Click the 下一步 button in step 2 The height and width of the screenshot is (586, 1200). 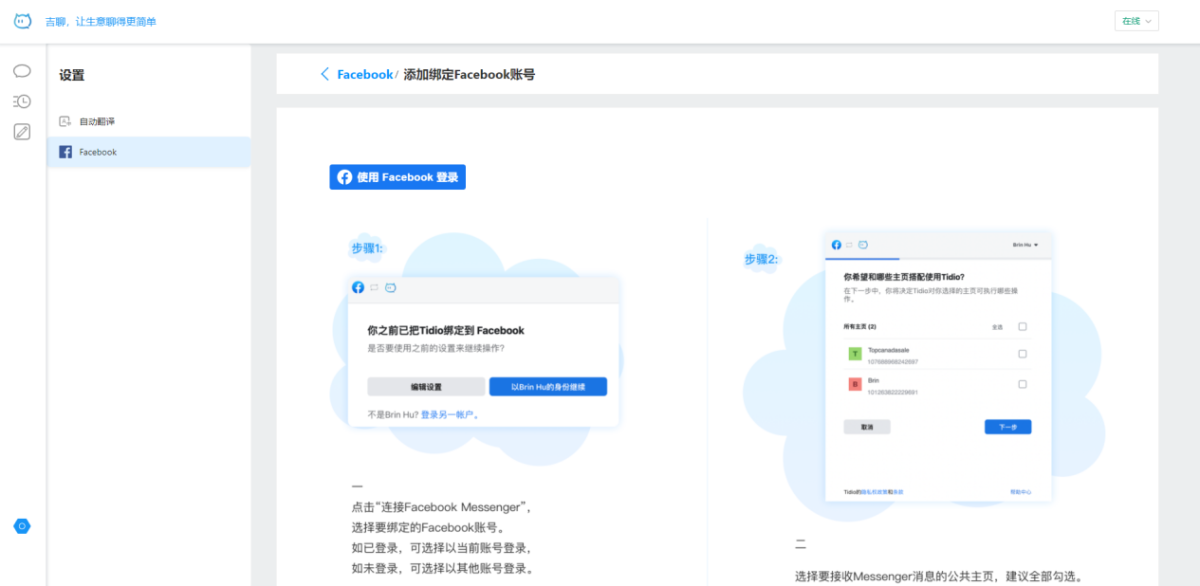[1007, 427]
